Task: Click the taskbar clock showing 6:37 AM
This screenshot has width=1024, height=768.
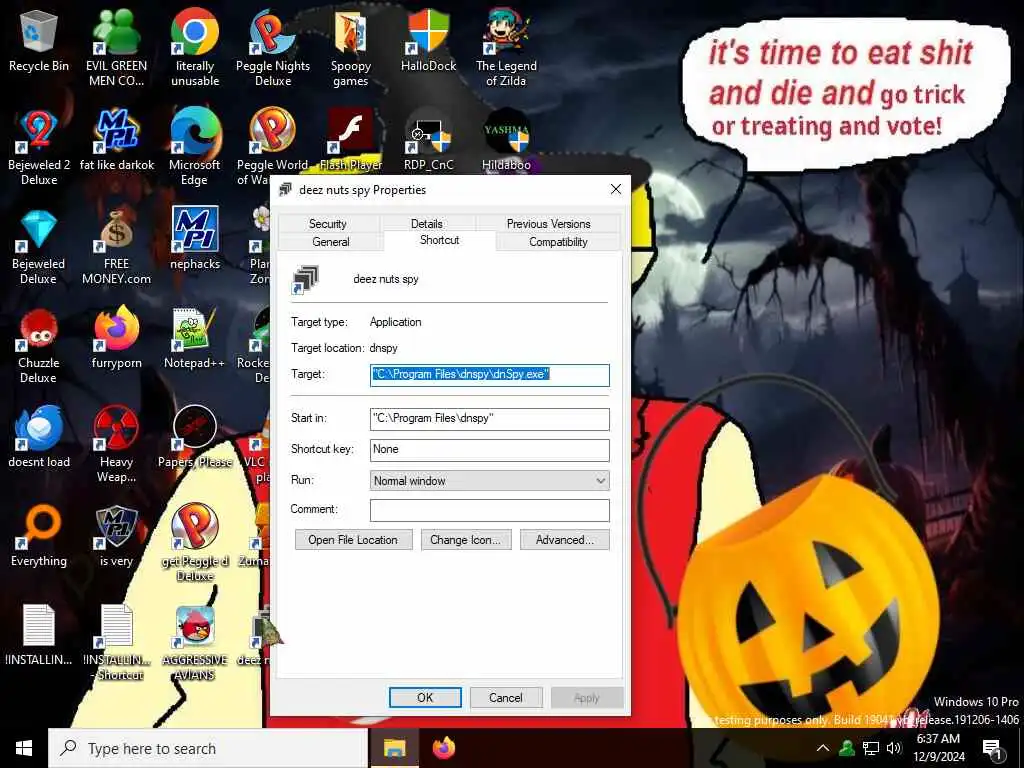Action: pyautogui.click(x=939, y=748)
